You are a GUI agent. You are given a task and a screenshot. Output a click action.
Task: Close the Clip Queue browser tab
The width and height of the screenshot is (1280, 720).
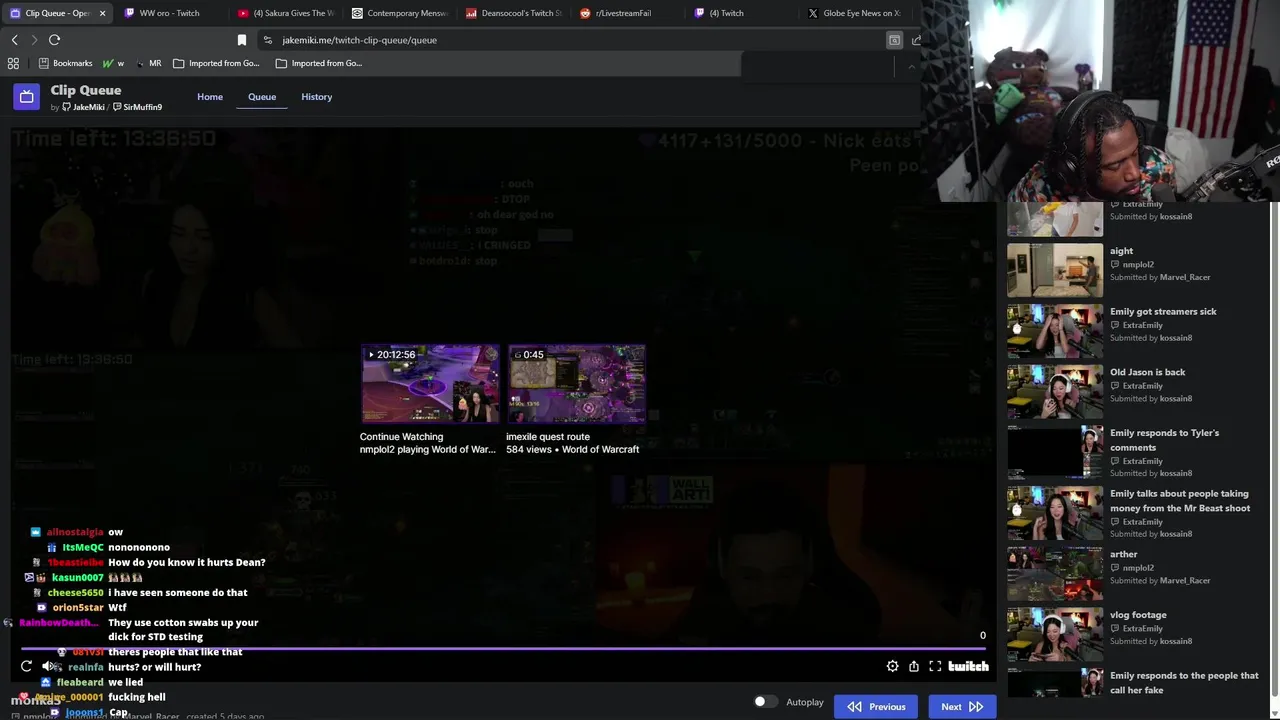(102, 13)
